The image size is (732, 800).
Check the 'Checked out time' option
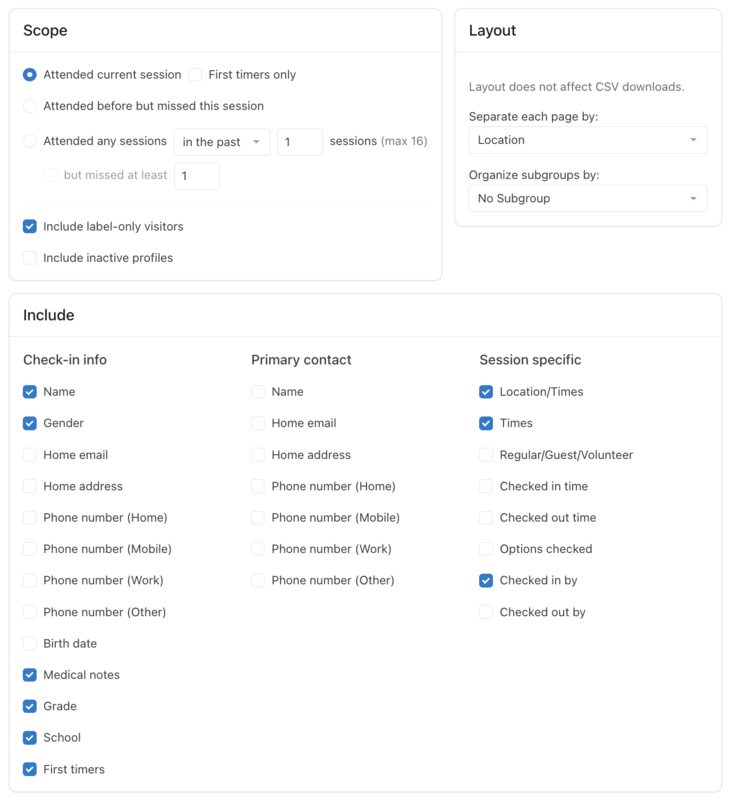(x=486, y=518)
